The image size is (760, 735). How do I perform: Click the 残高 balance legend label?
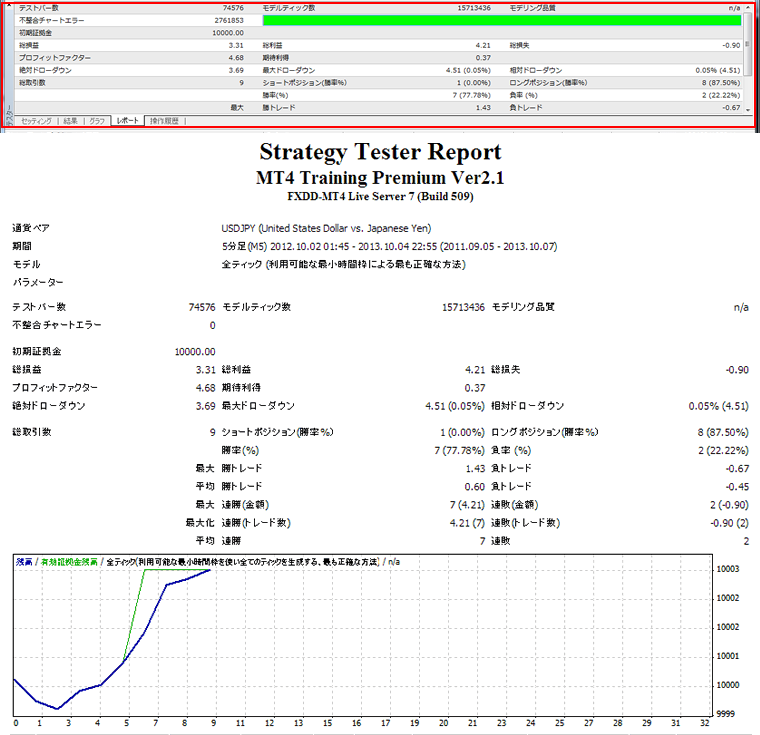click(x=24, y=562)
